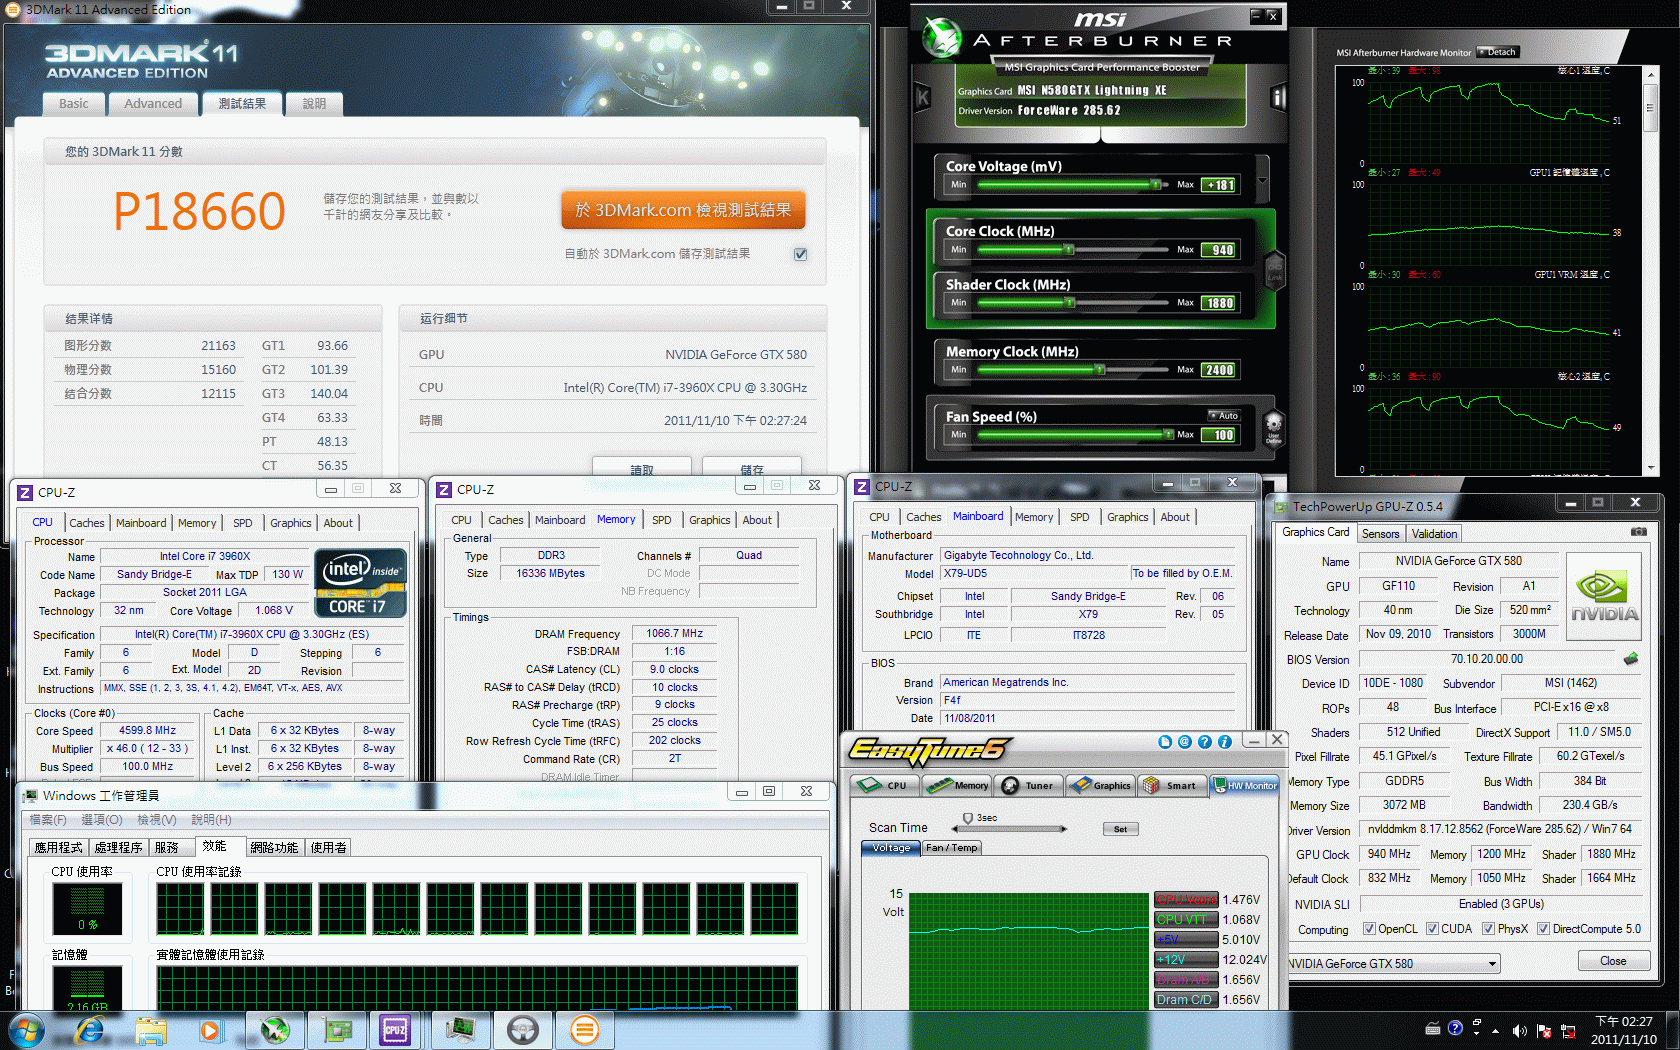
Task: Click Detach in Afterburner Hardware Monitor
Action: (x=1499, y=52)
